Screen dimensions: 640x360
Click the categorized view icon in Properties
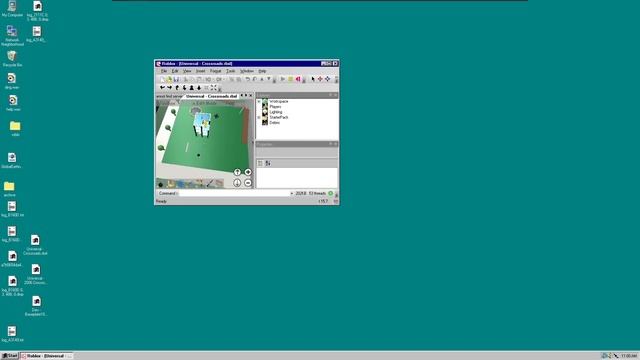260,163
